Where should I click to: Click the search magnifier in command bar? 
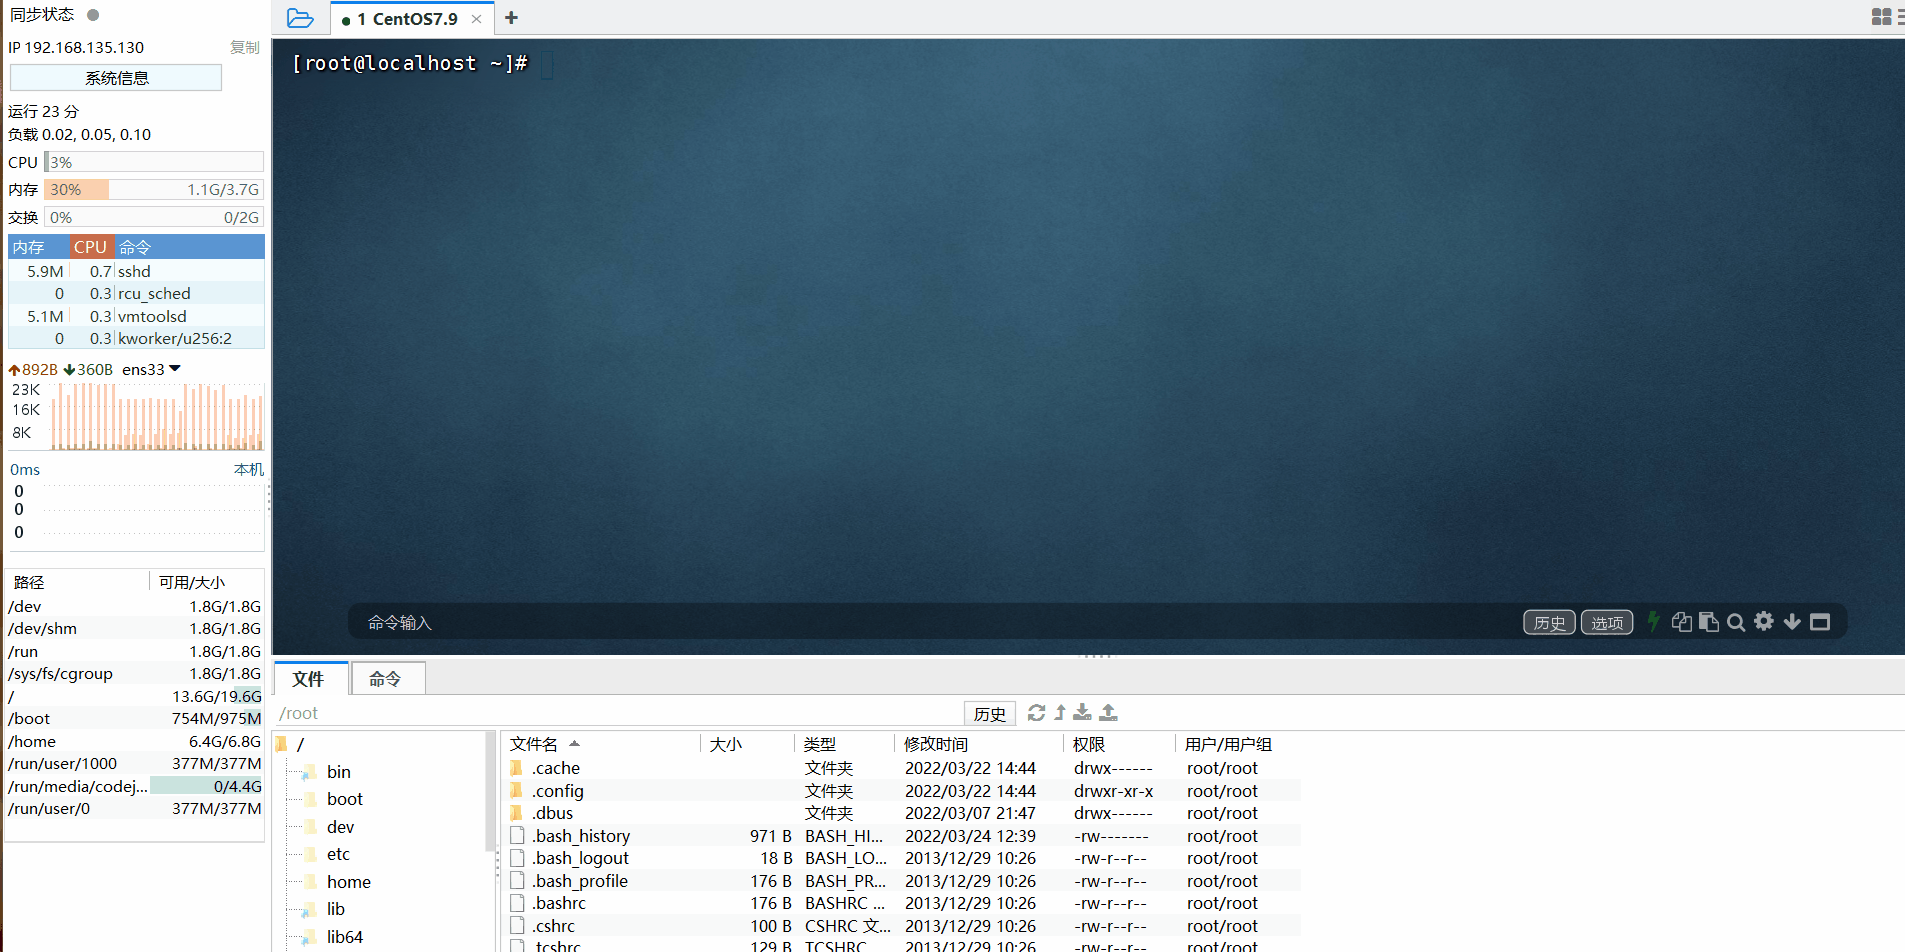[x=1736, y=622]
